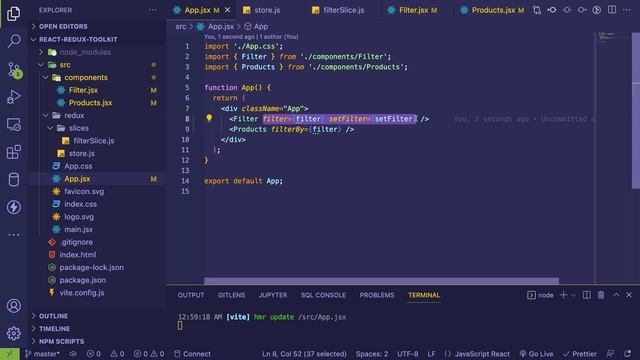Switch to the Products.jsx tab

click(493, 10)
